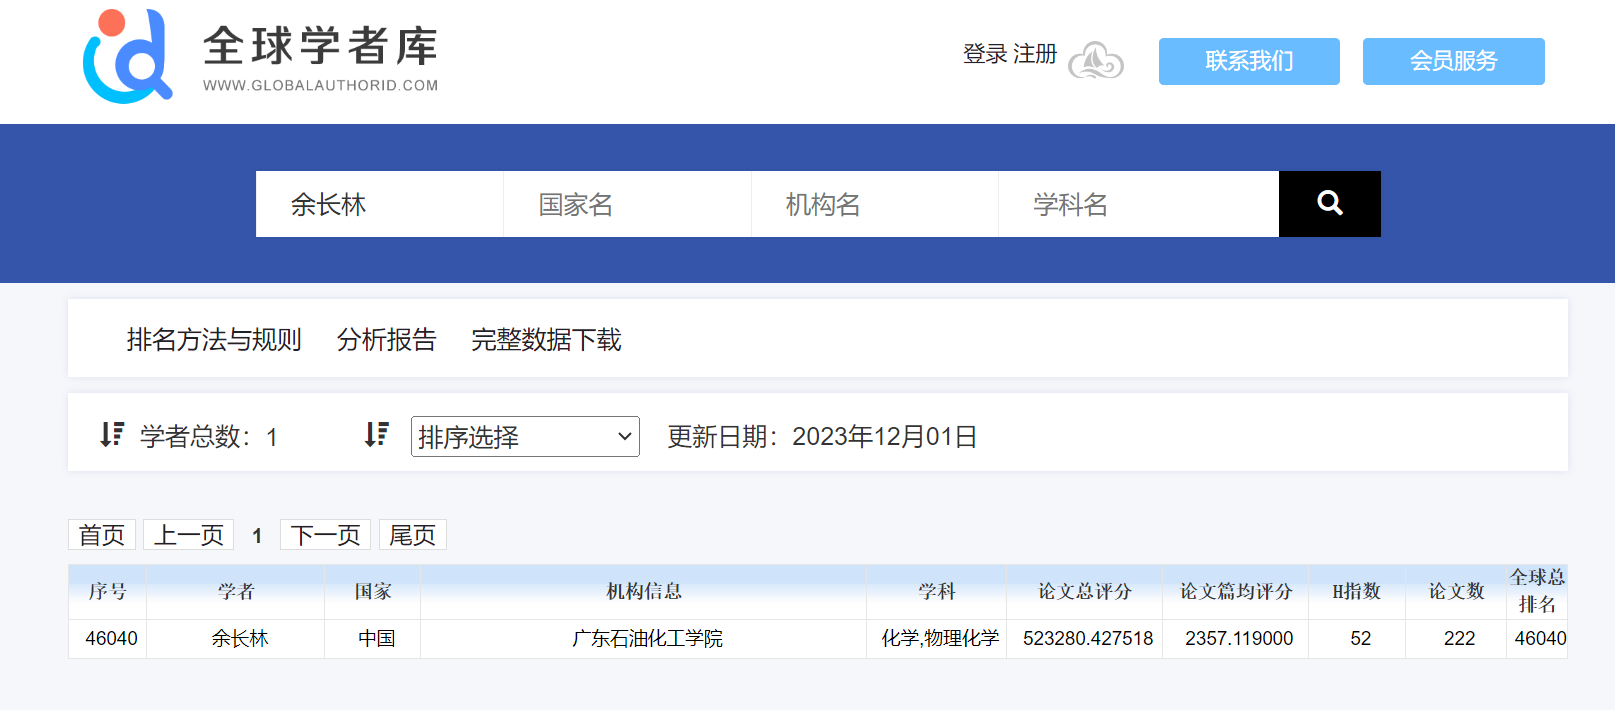The image size is (1615, 710).
Task: Click the 机构名 input field
Action: [x=874, y=204]
